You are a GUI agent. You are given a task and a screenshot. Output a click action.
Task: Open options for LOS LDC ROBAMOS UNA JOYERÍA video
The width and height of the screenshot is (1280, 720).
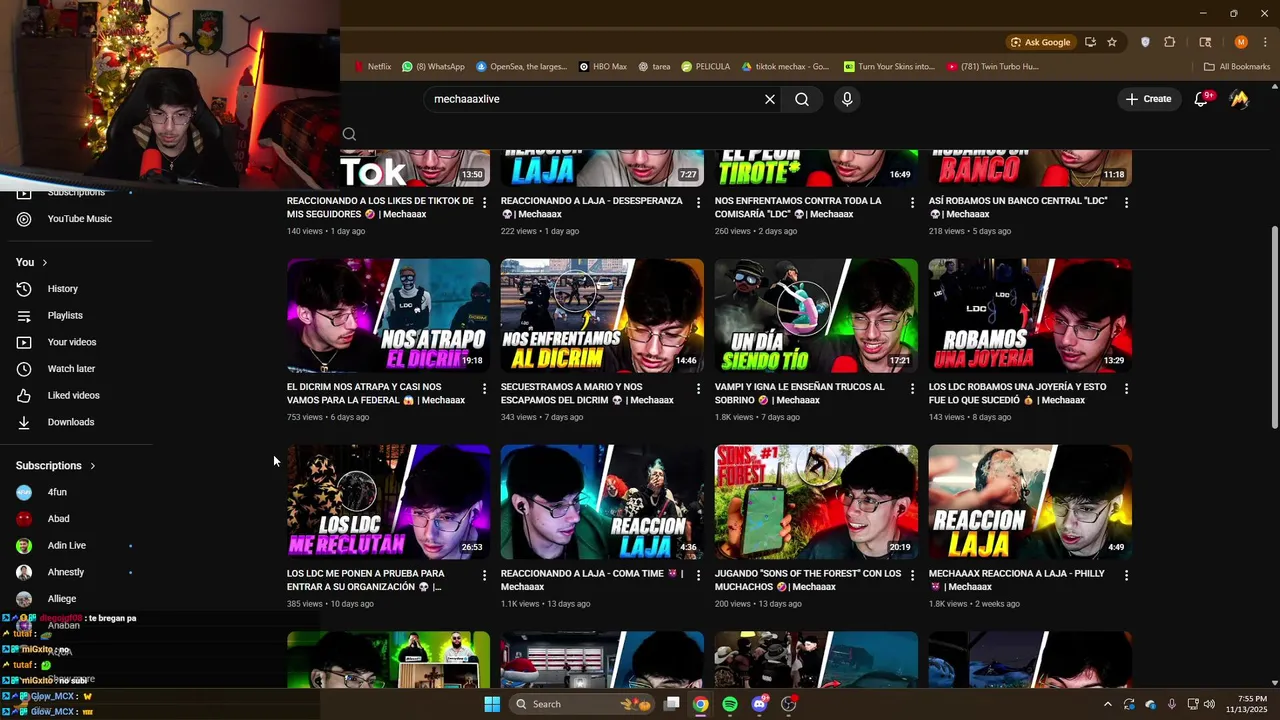click(x=1127, y=388)
